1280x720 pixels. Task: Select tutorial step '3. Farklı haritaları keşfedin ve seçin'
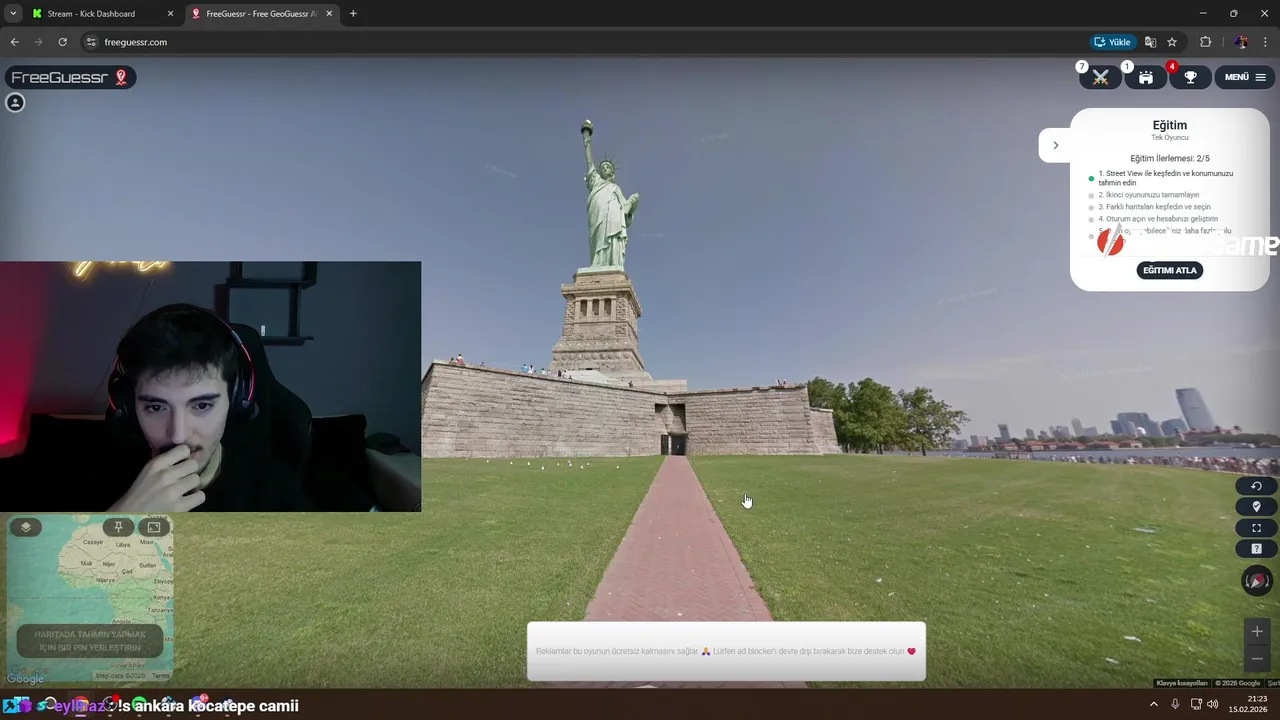pos(1154,207)
